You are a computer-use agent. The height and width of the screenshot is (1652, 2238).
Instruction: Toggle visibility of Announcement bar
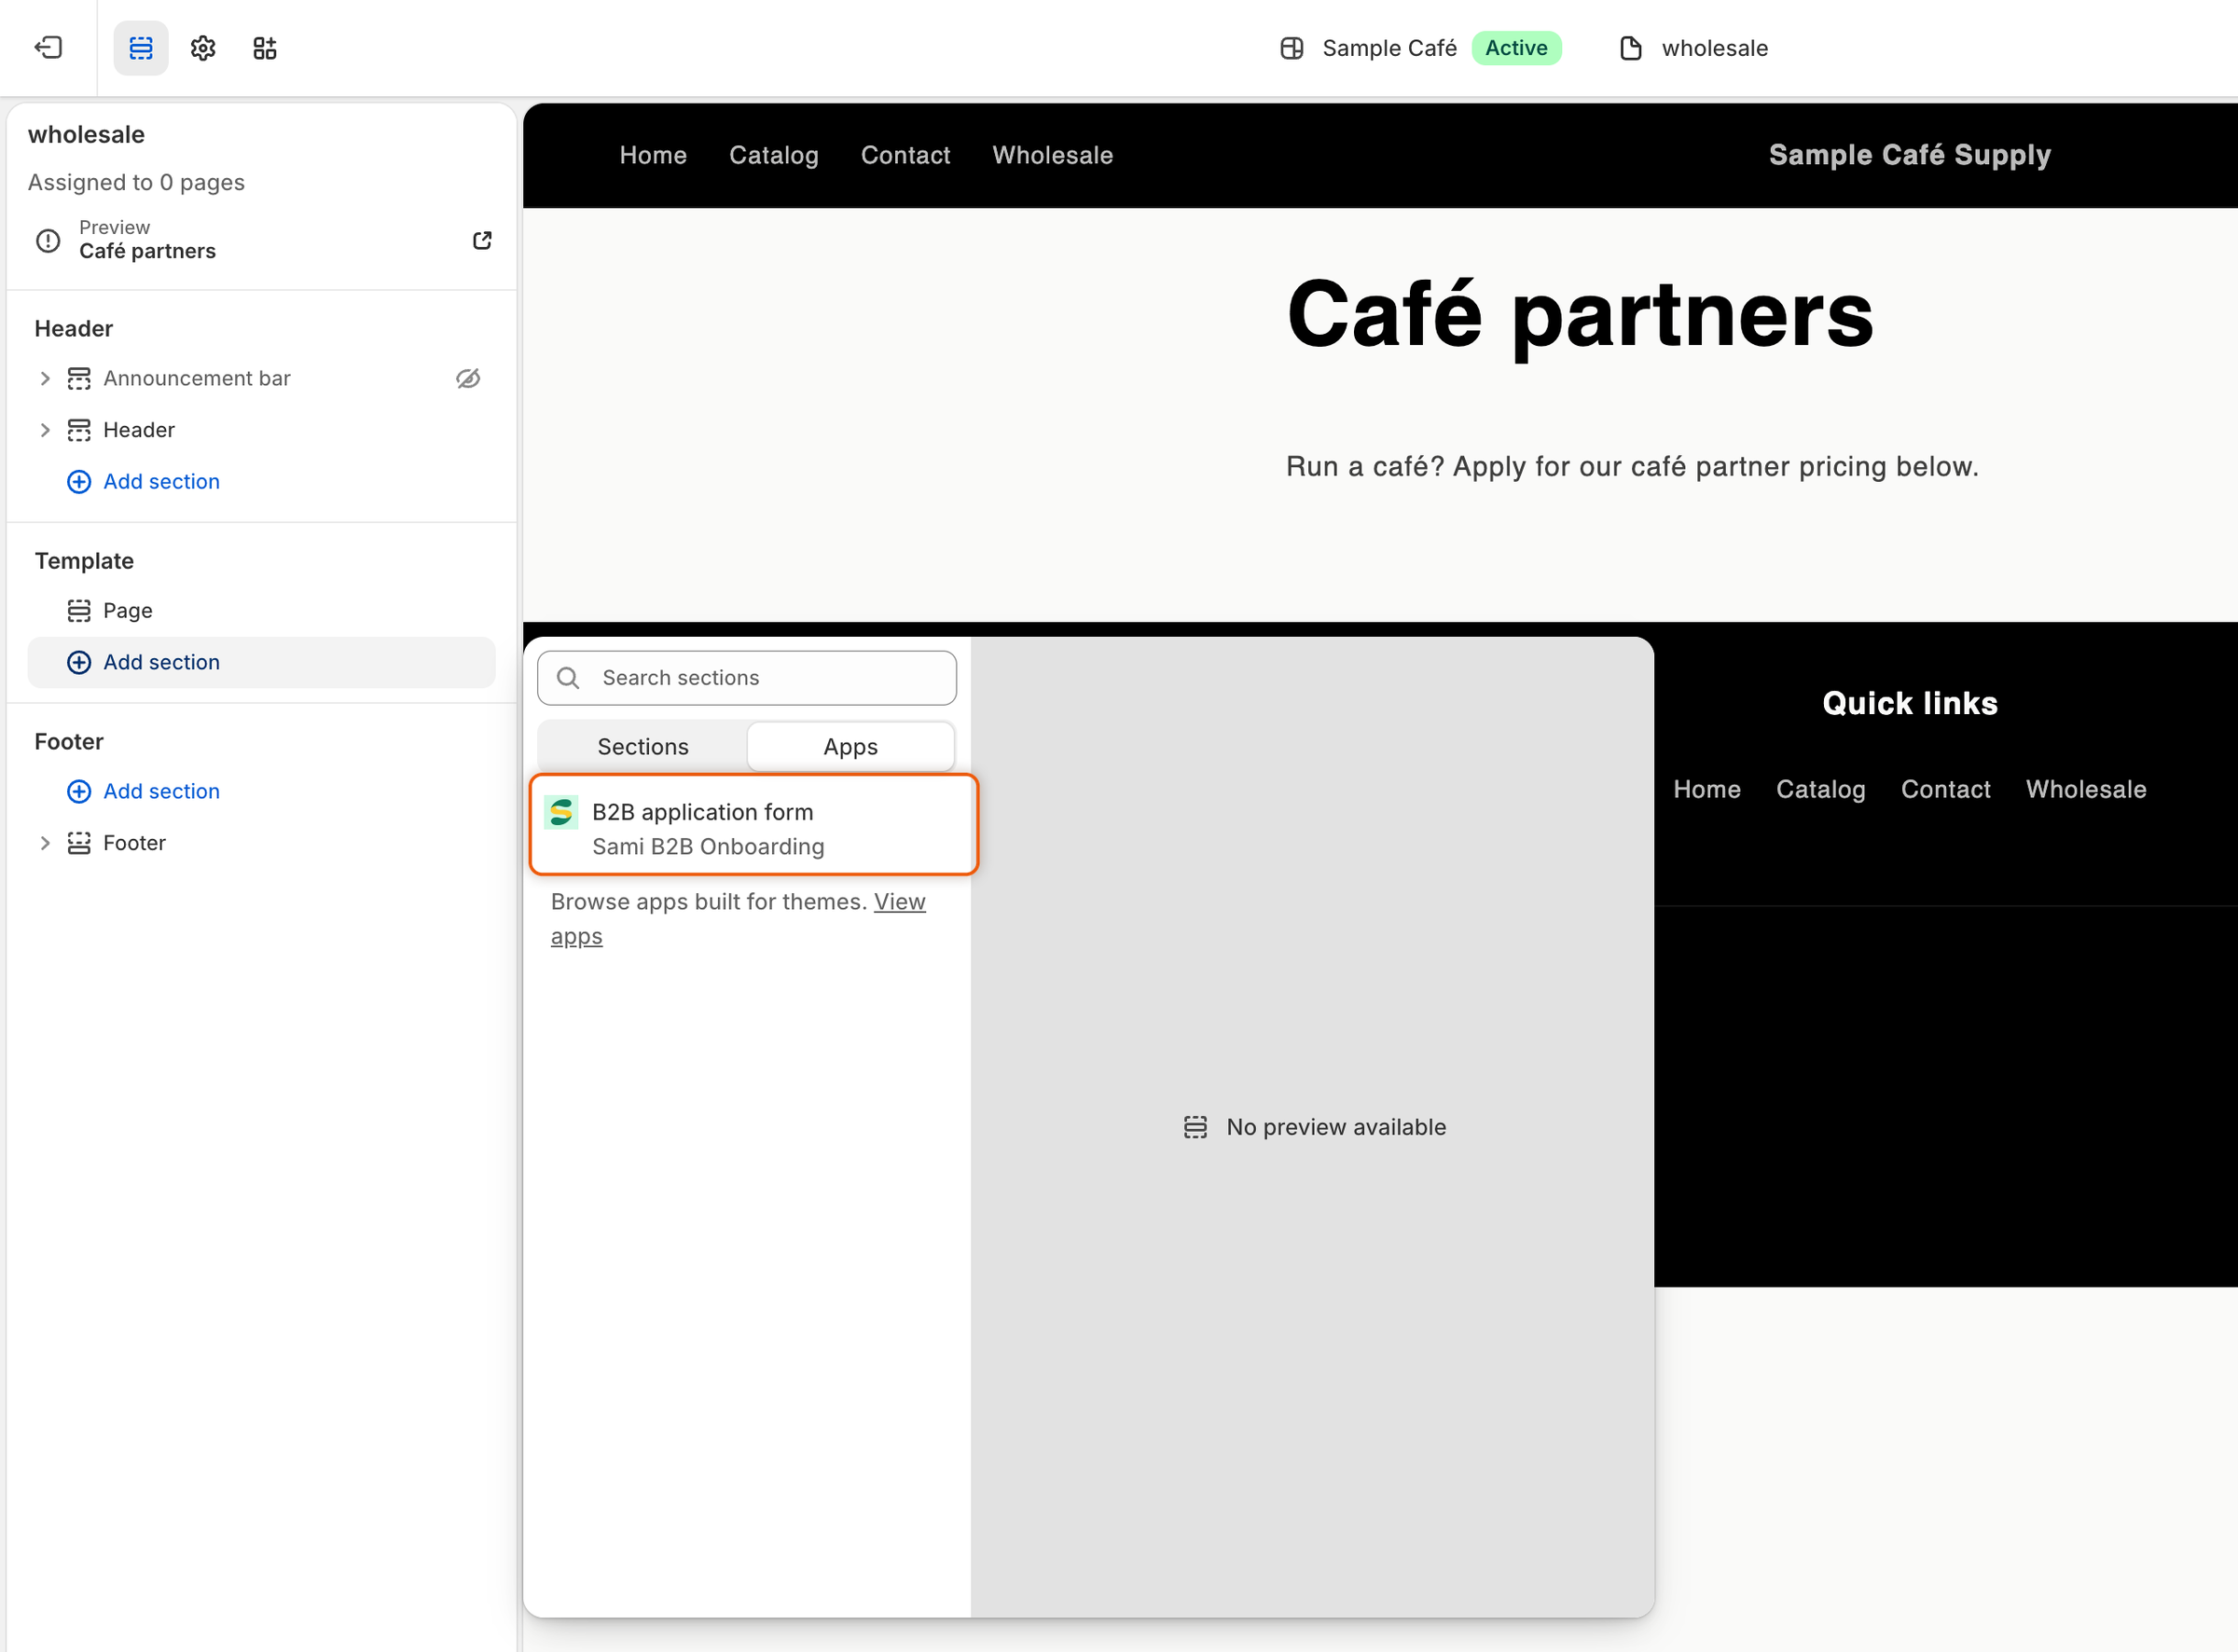(x=468, y=378)
